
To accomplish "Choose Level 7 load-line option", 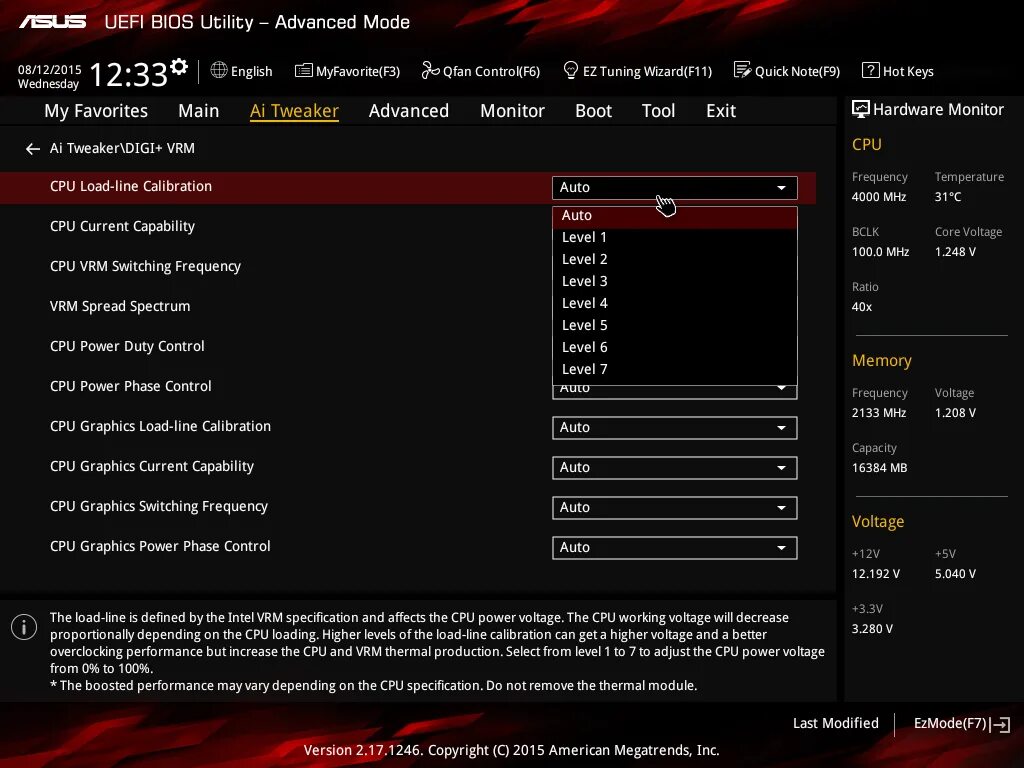I will pyautogui.click(x=675, y=370).
